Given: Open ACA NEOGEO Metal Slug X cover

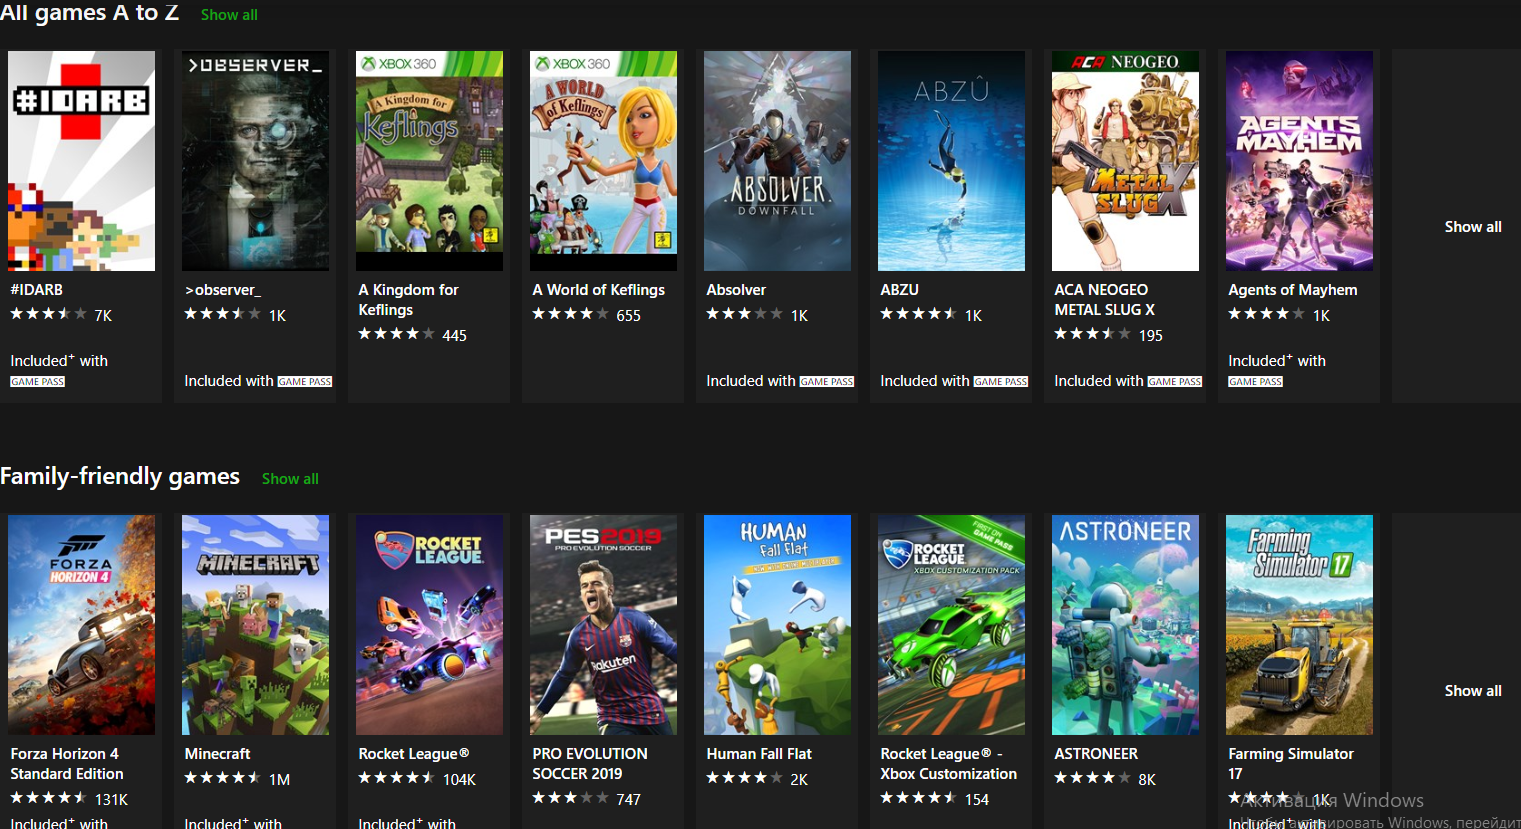Looking at the screenshot, I should tap(1125, 161).
